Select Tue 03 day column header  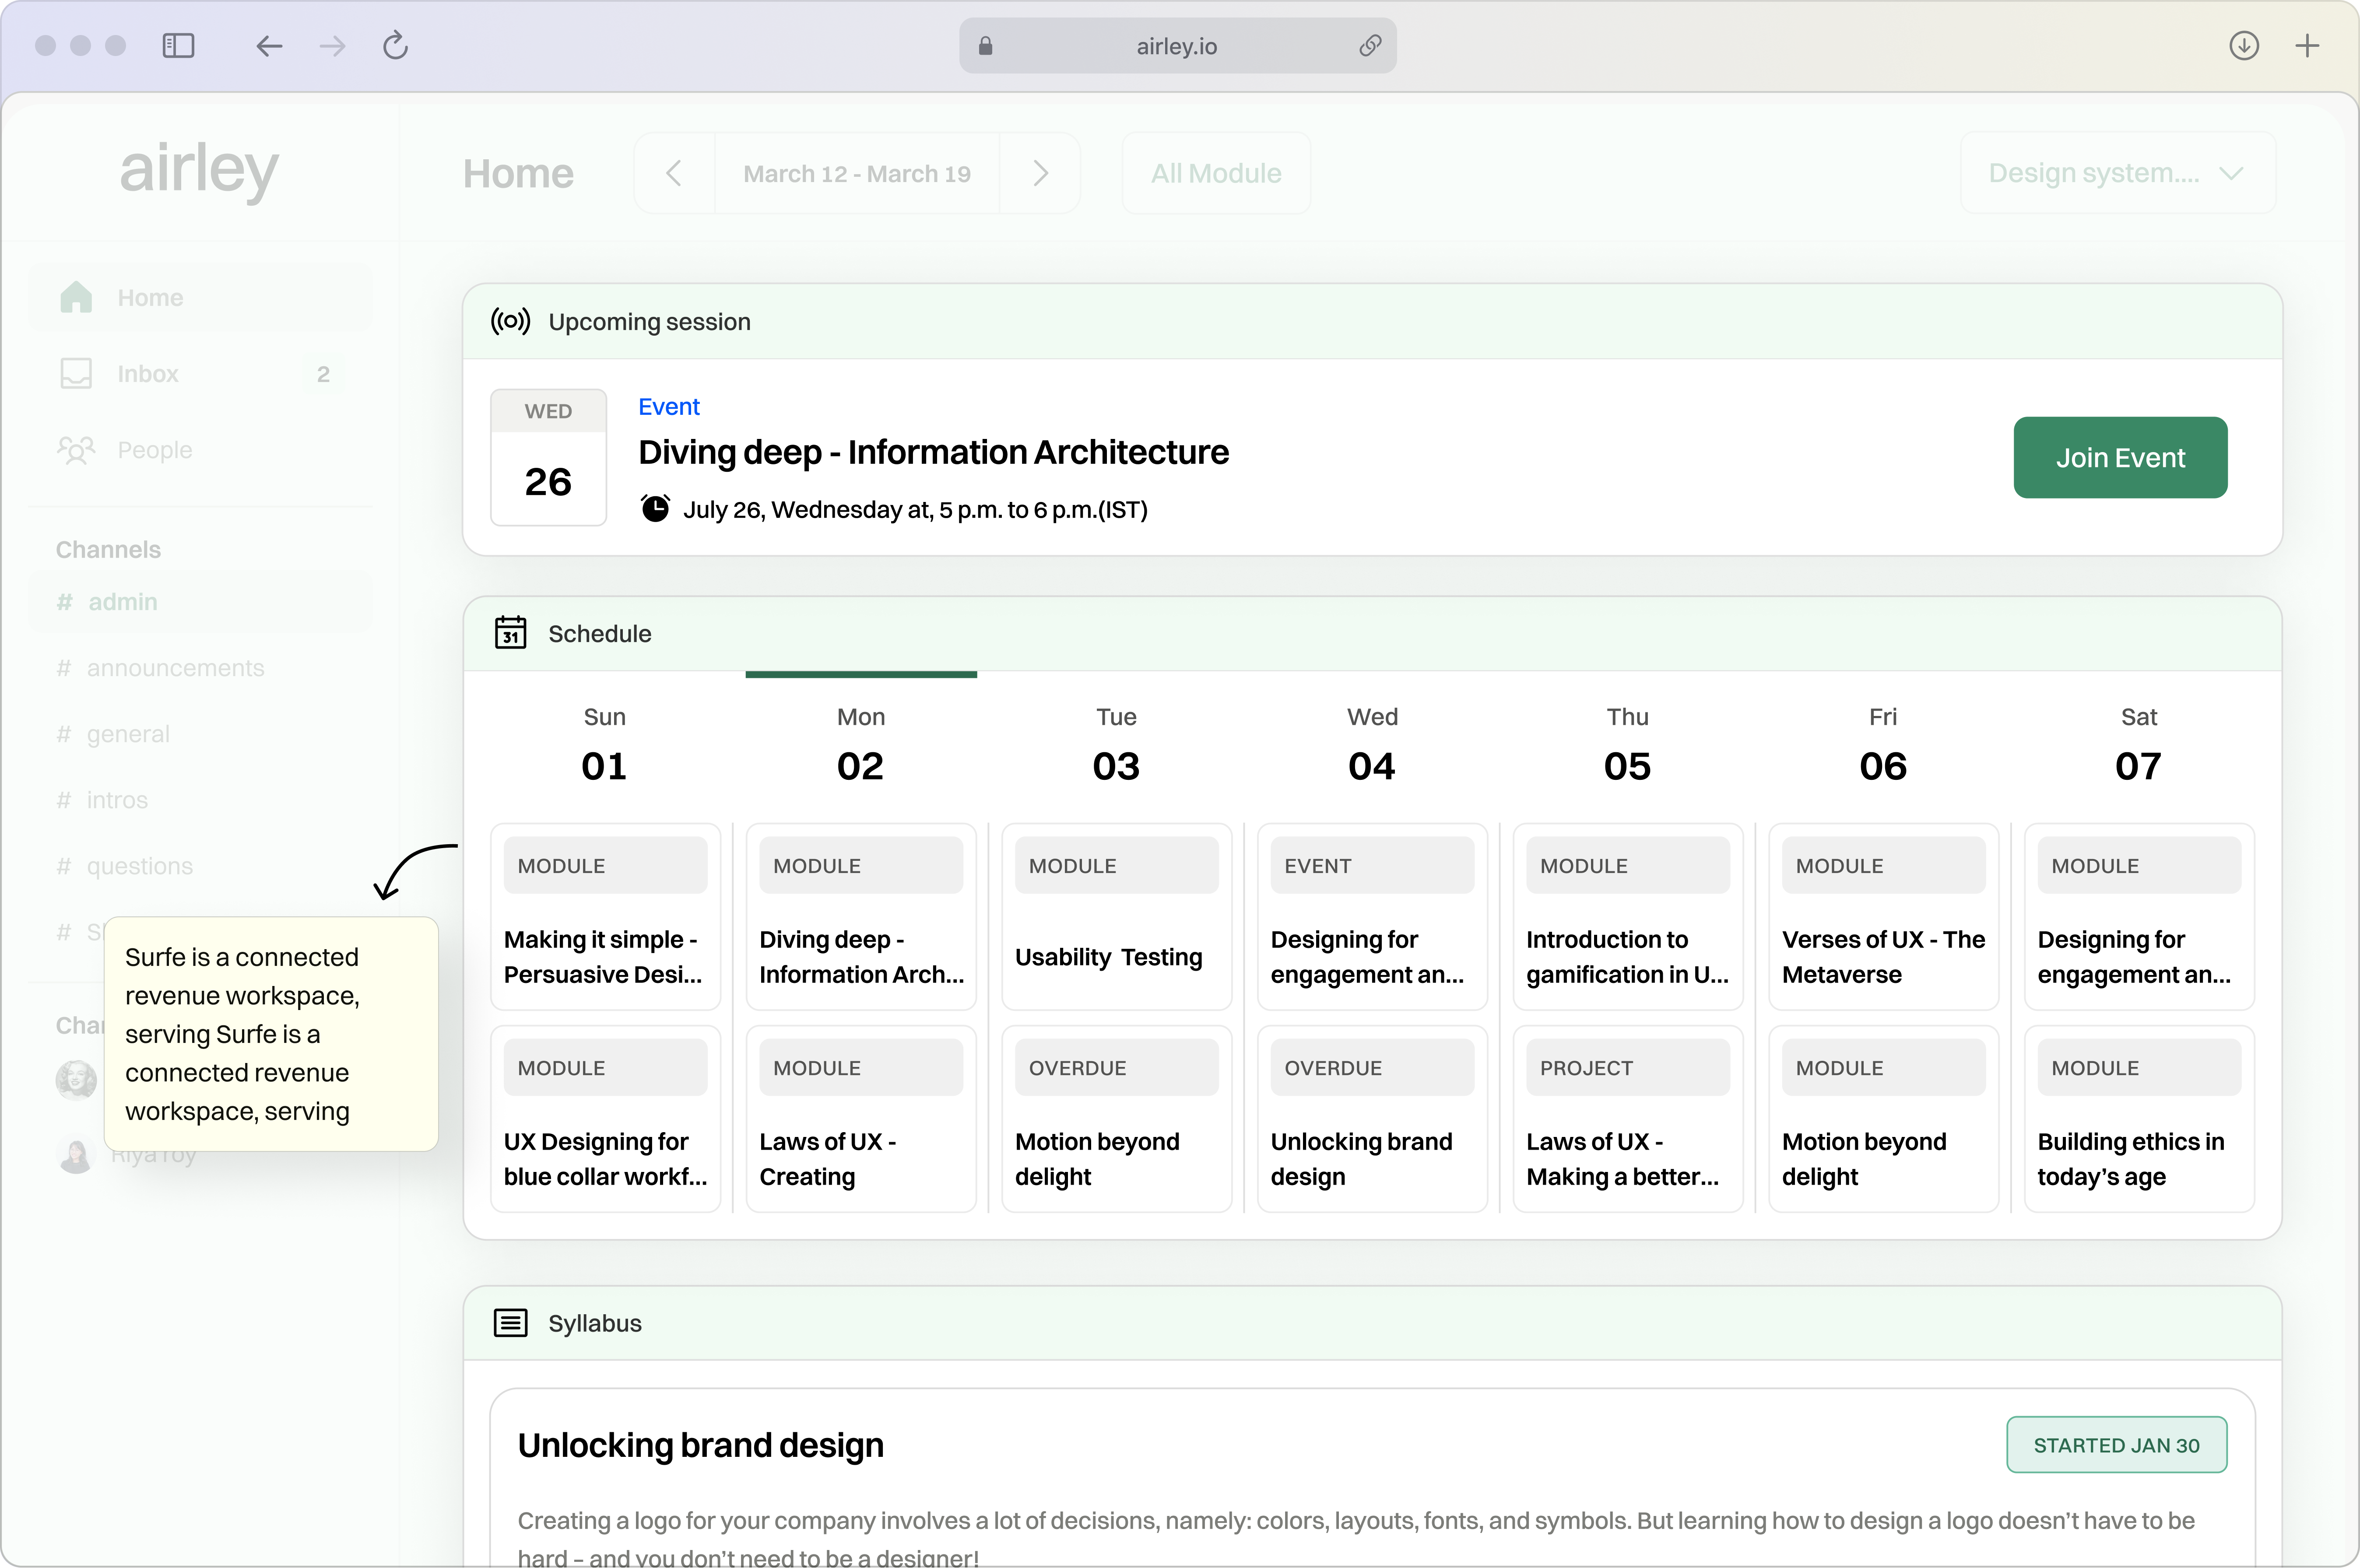(x=1116, y=745)
